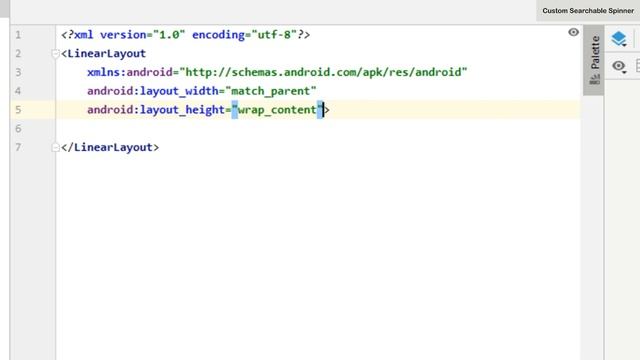The height and width of the screenshot is (360, 640).
Task: Toggle the view options eye icon
Action: [619, 66]
